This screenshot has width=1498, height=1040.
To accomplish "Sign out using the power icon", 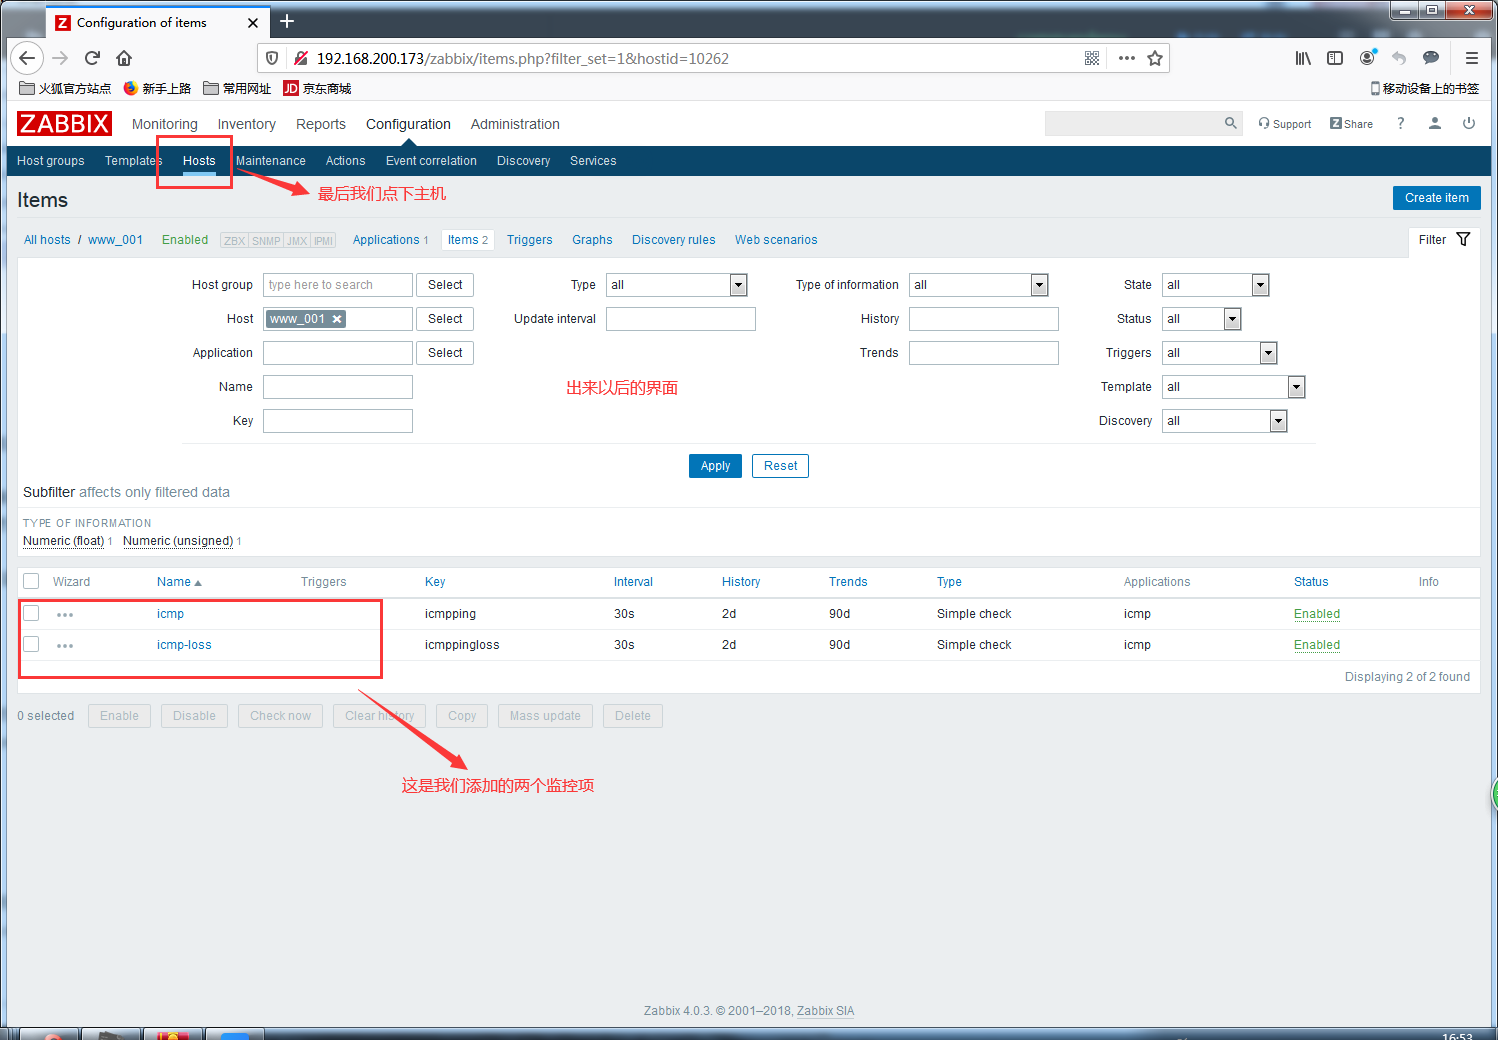I will 1469,123.
